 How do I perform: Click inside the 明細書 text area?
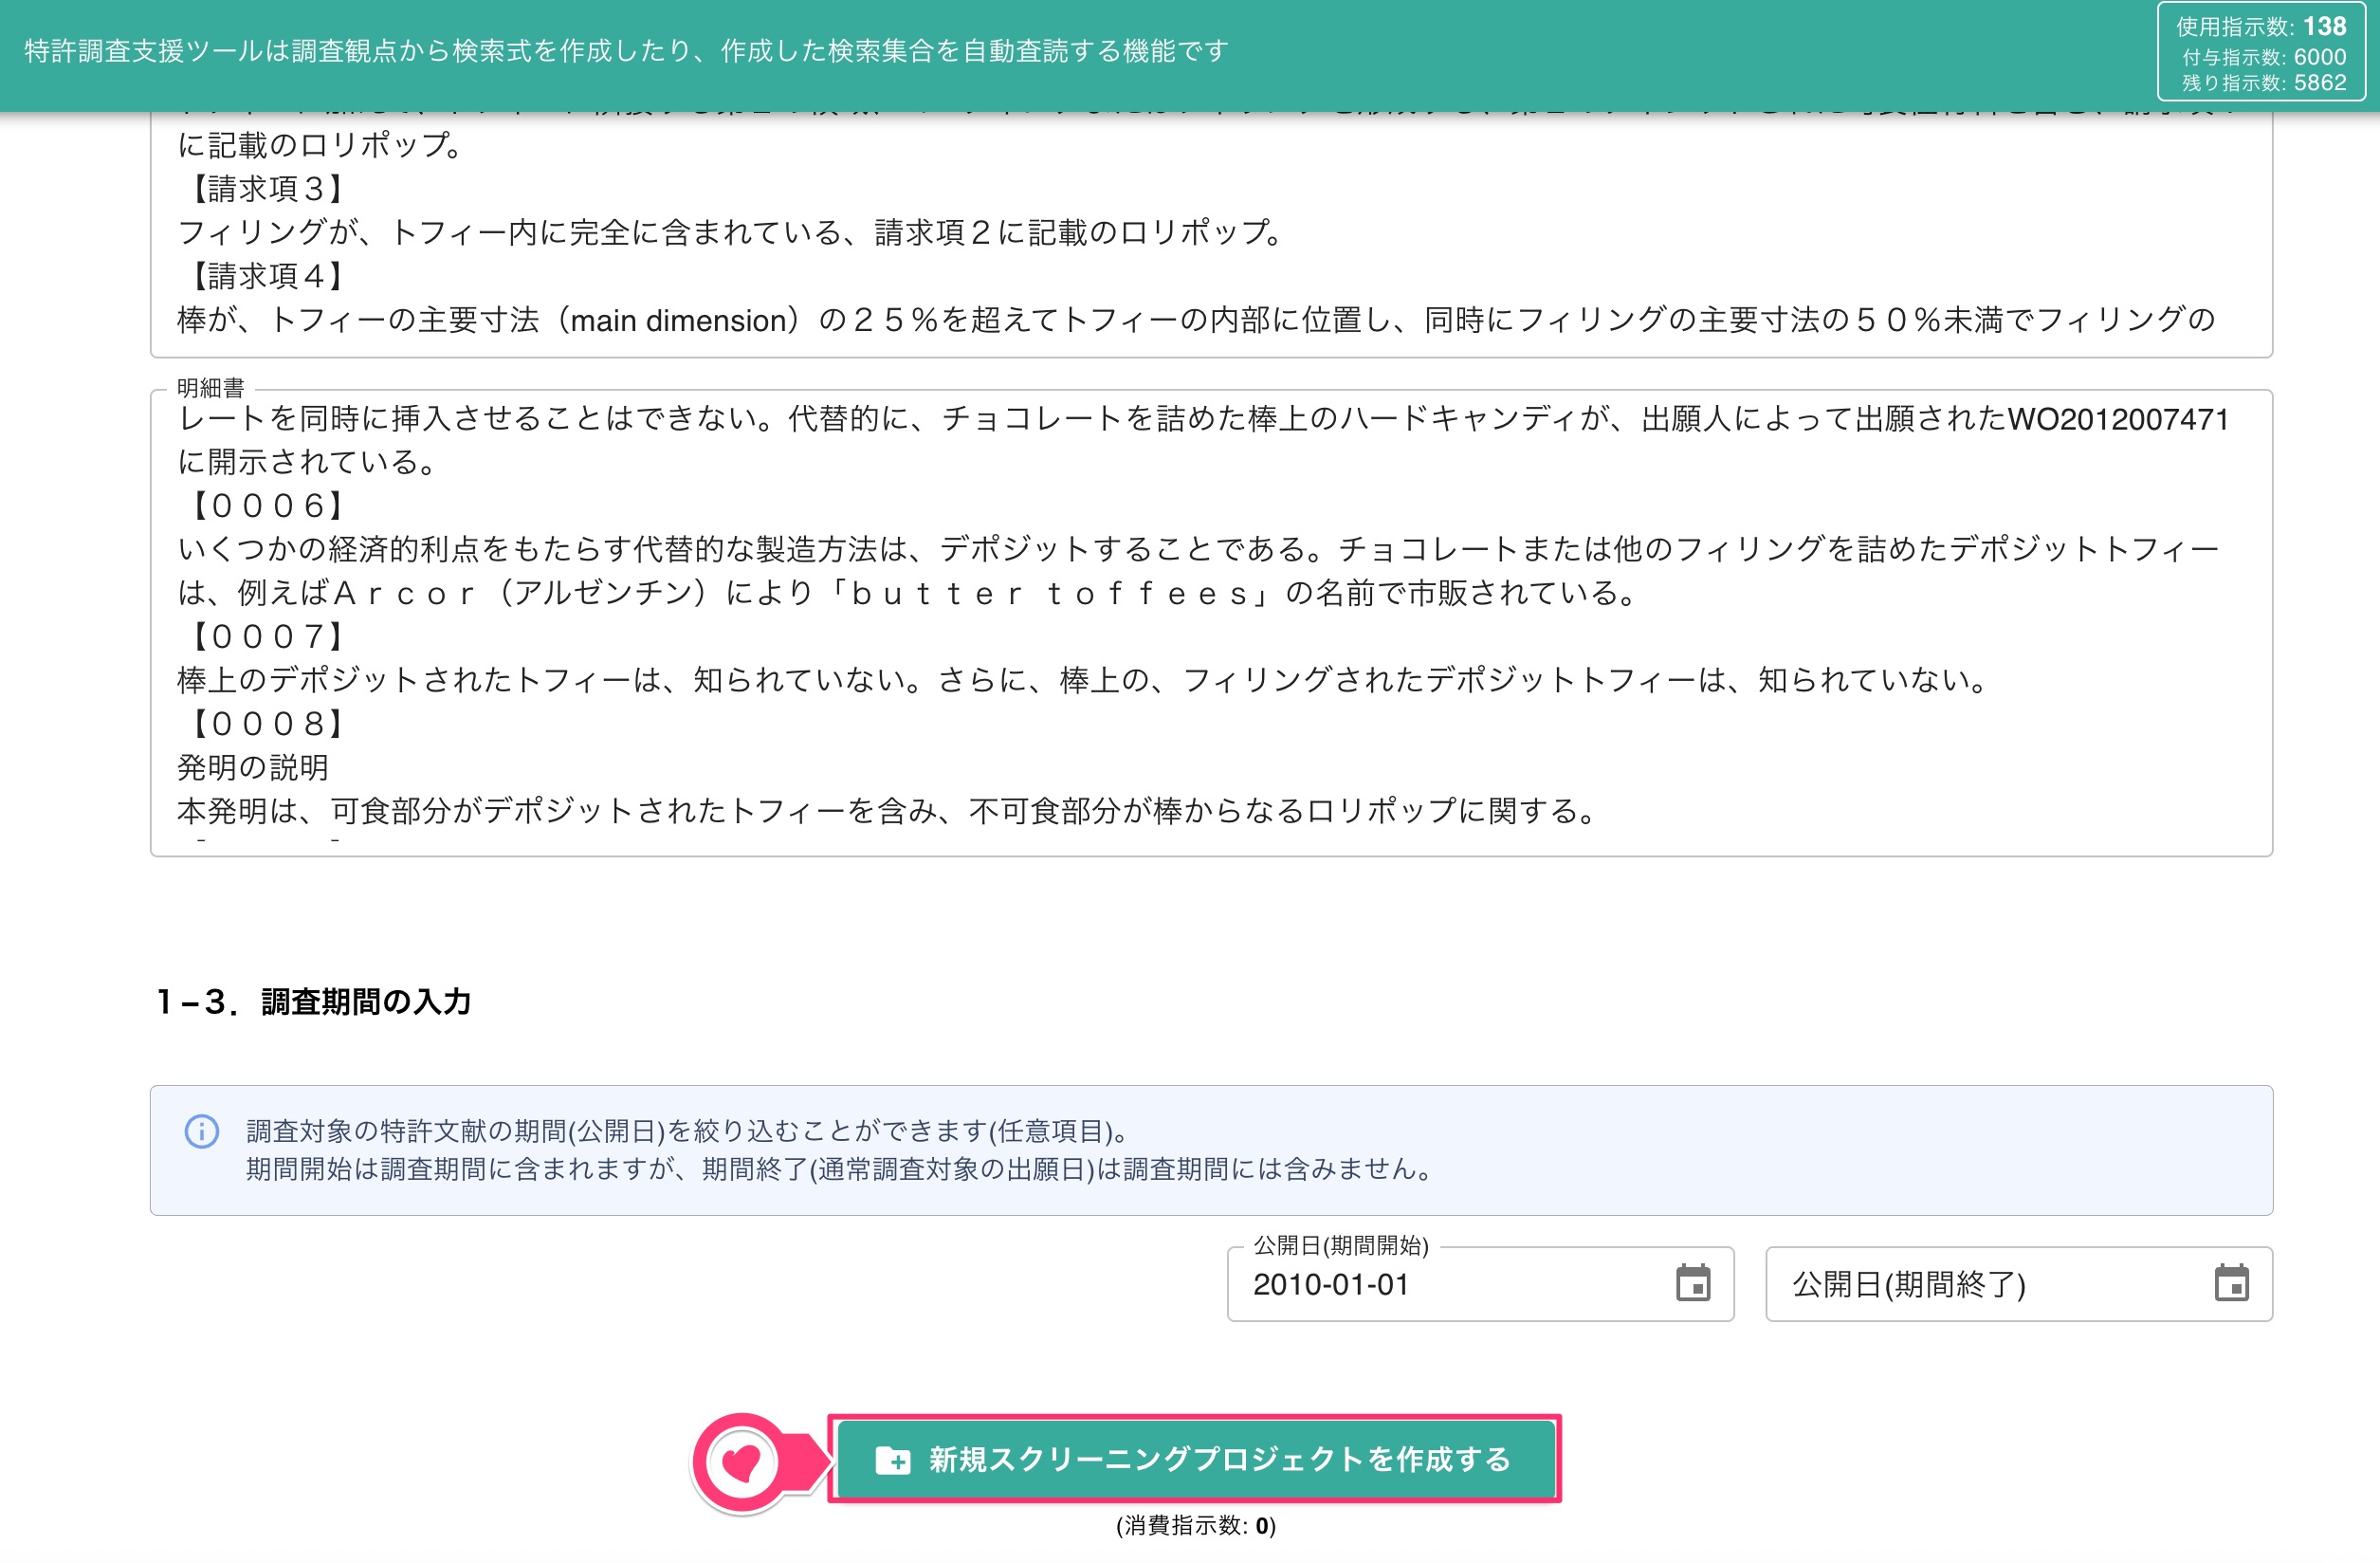pos(1211,622)
